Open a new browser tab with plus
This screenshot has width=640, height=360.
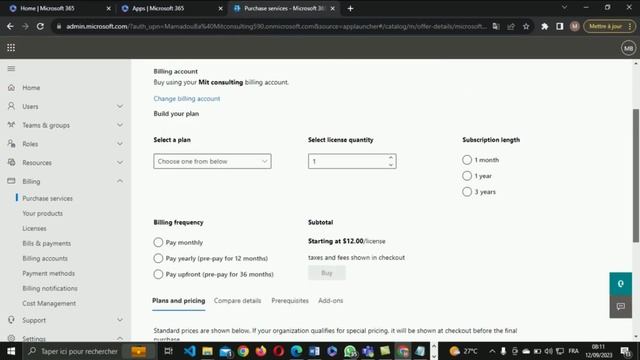pyautogui.click(x=350, y=9)
